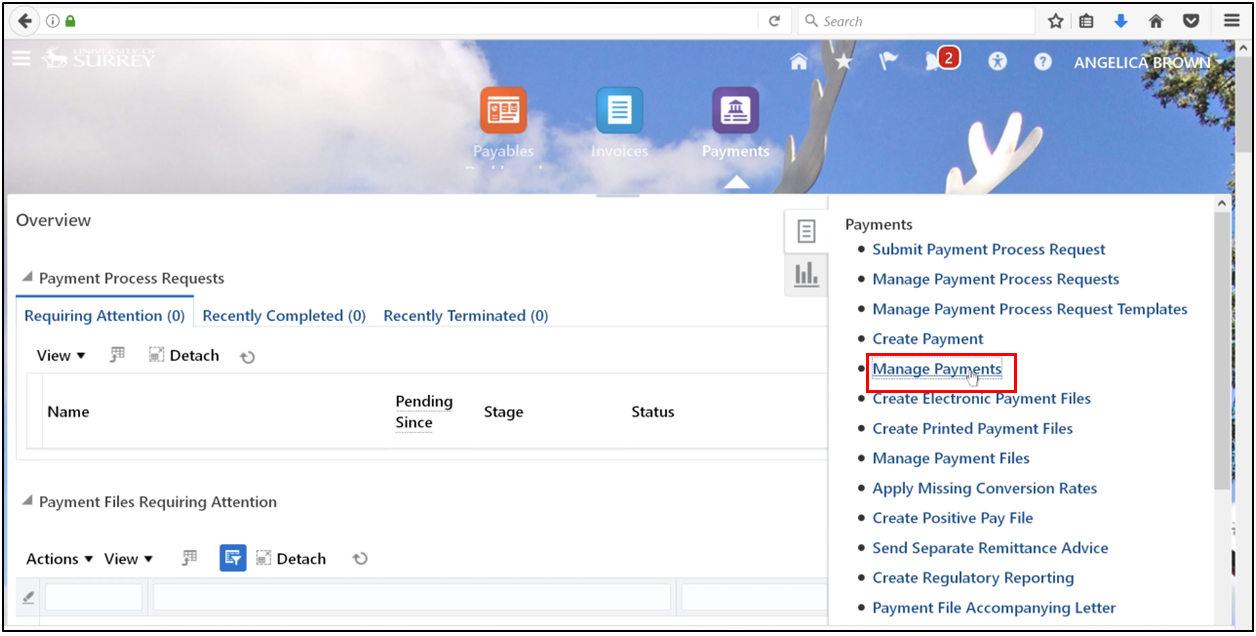Switch to the Recently Completed tab
The image size is (1256, 636).
coord(283,315)
